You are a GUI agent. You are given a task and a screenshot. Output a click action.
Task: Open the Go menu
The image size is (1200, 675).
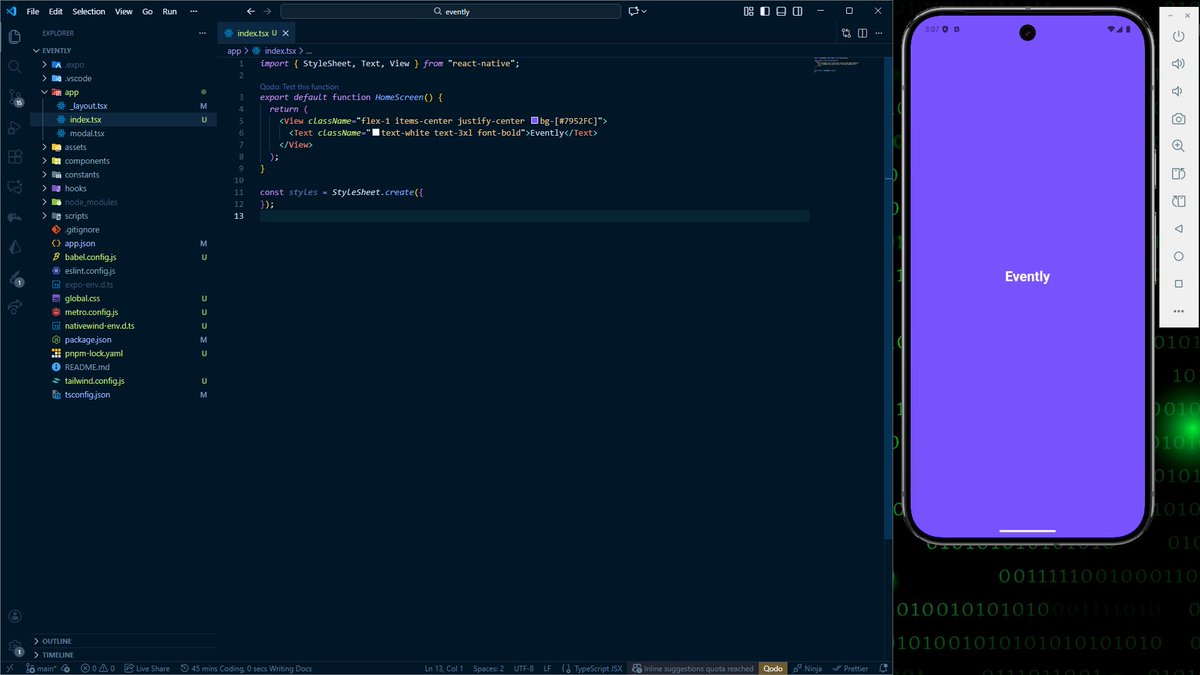(147, 11)
